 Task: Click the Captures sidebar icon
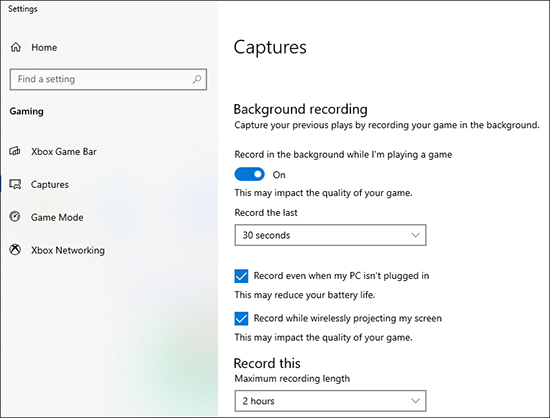tap(15, 184)
